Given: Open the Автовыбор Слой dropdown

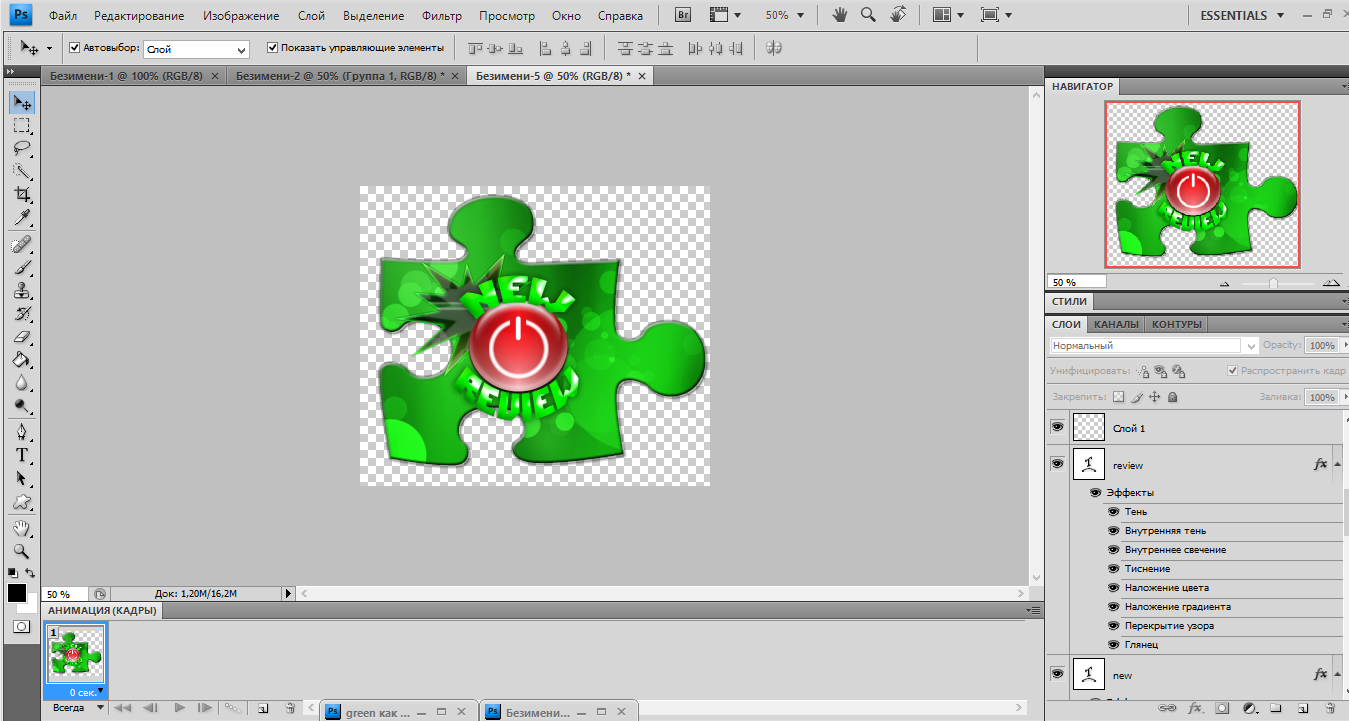Looking at the screenshot, I should click(196, 49).
